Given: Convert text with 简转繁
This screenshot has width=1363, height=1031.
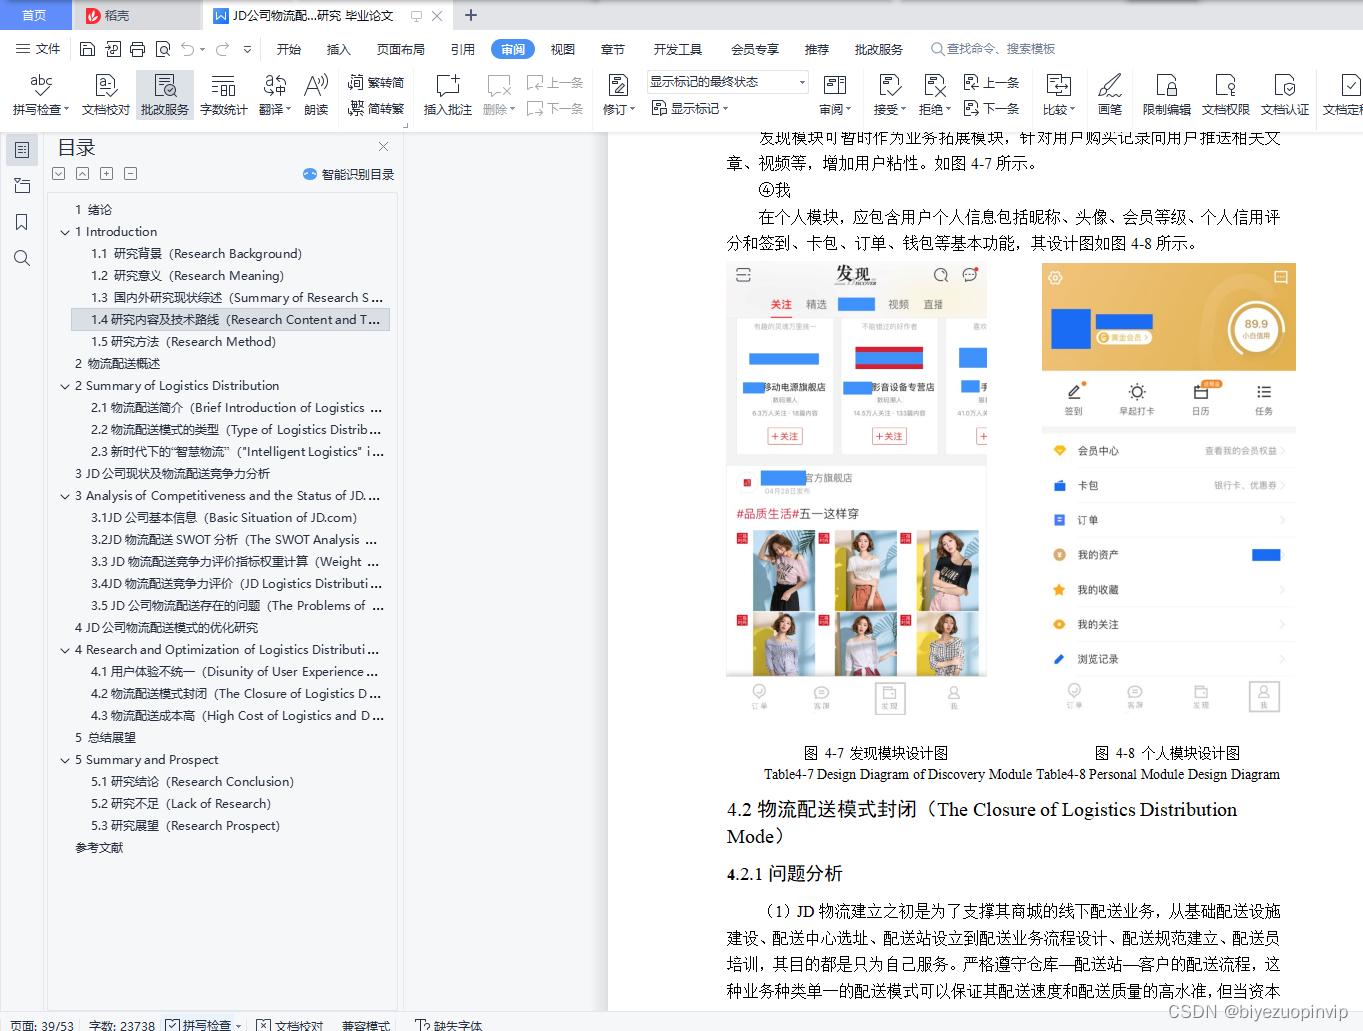Looking at the screenshot, I should click(376, 108).
